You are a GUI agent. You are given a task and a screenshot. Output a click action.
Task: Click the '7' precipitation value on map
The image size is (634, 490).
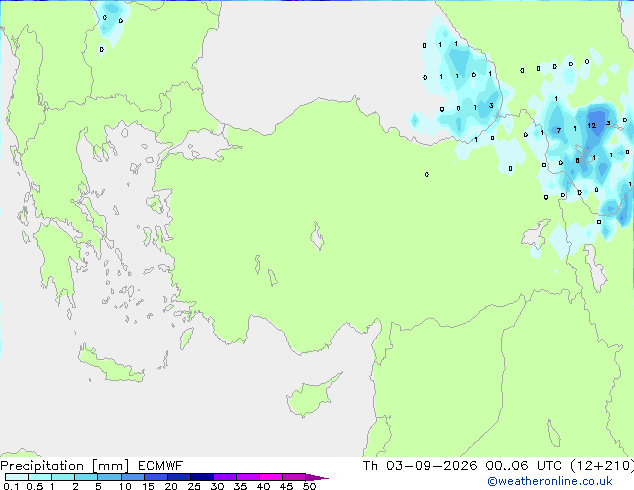[559, 130]
